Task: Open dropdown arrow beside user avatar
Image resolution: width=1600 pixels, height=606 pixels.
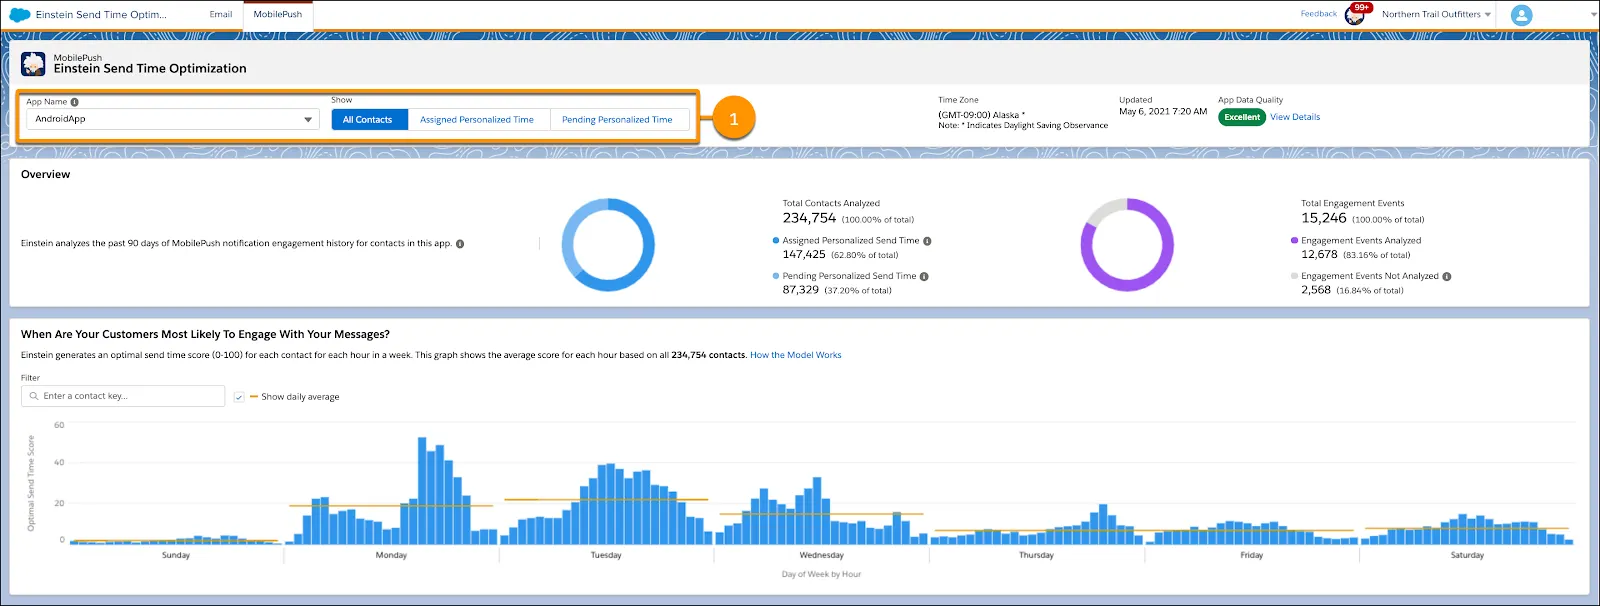Action: (1593, 15)
